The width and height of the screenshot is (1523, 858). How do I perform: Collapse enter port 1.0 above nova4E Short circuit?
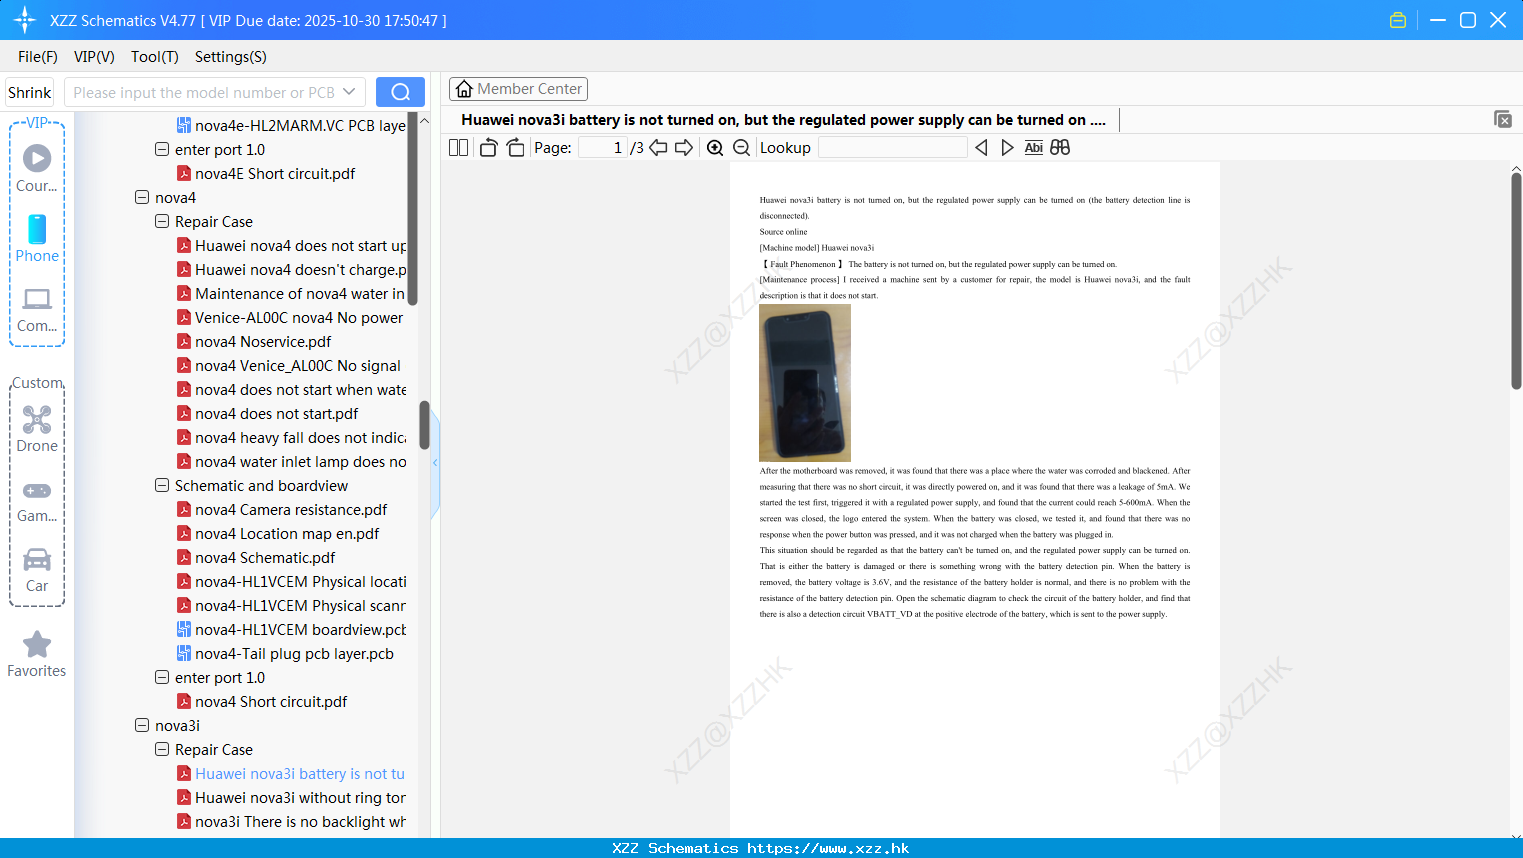click(162, 150)
